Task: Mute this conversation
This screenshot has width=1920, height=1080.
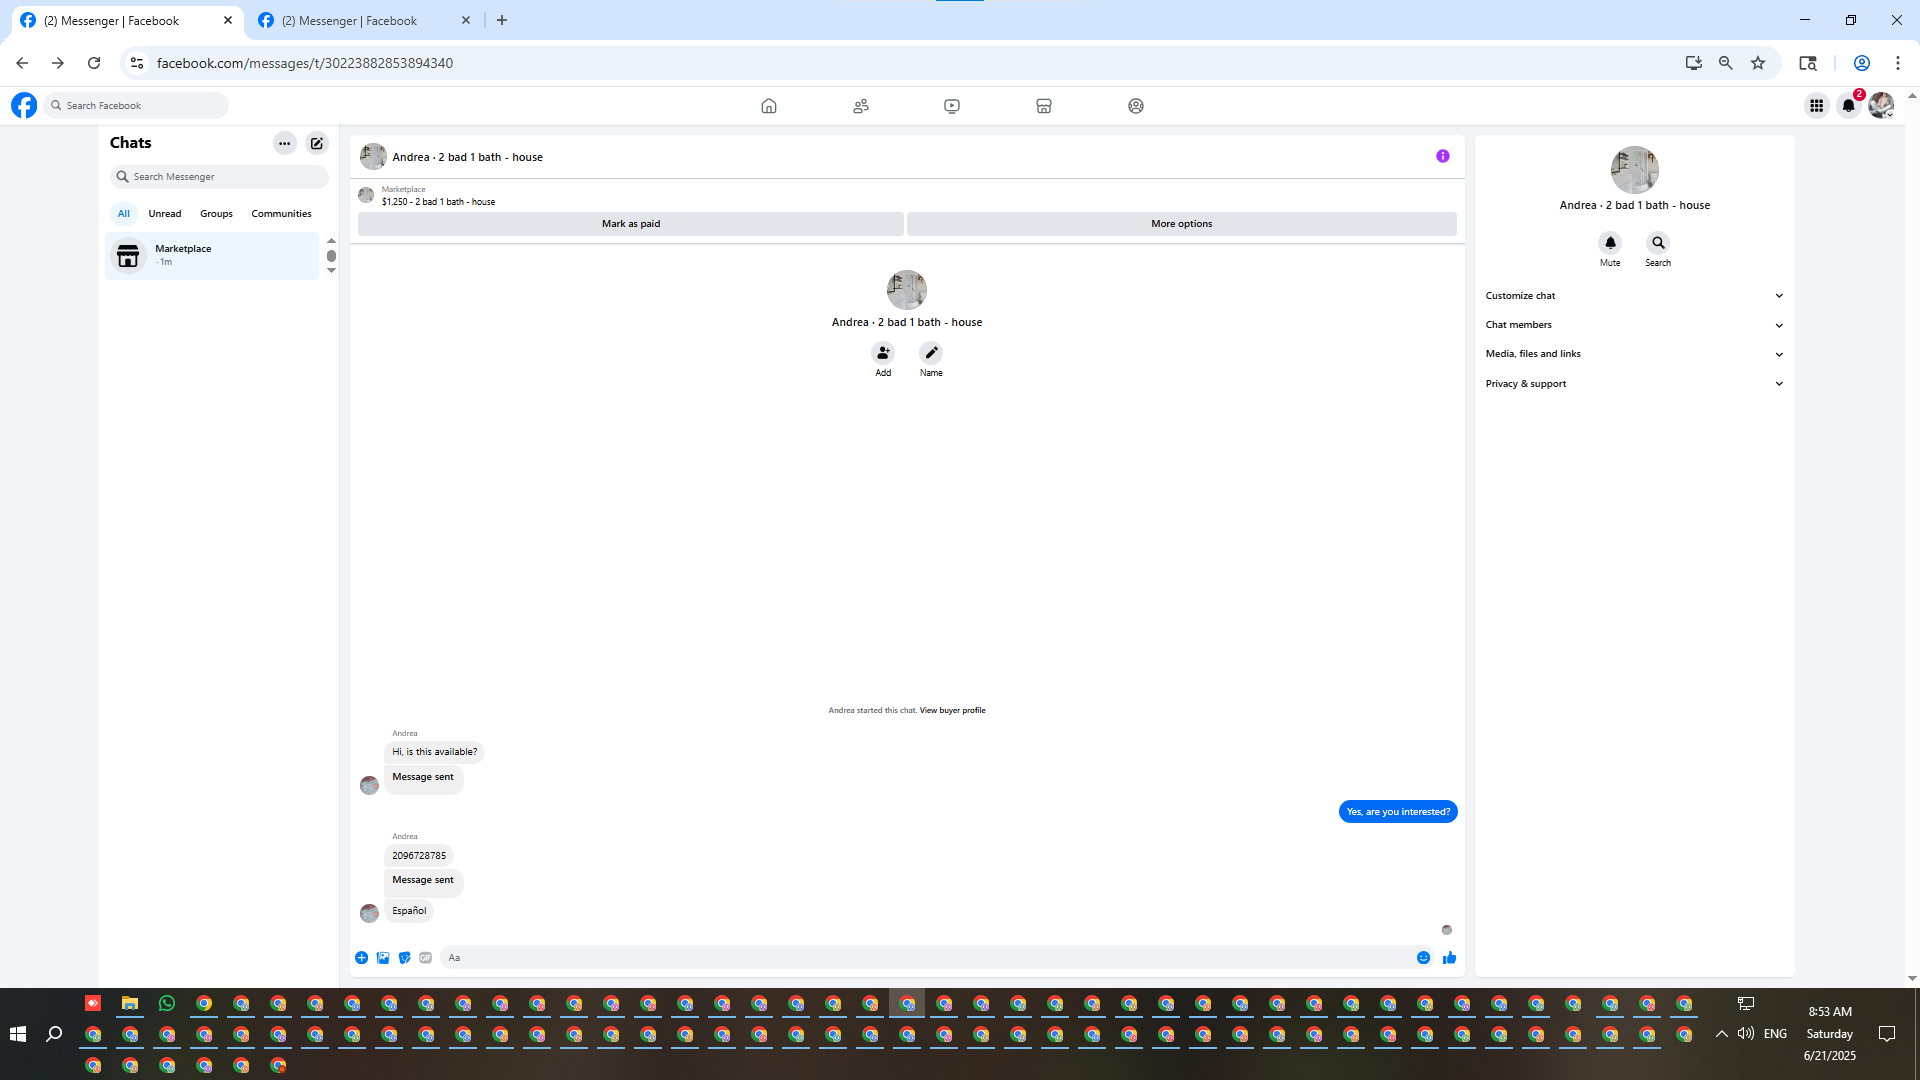Action: click(x=1609, y=243)
